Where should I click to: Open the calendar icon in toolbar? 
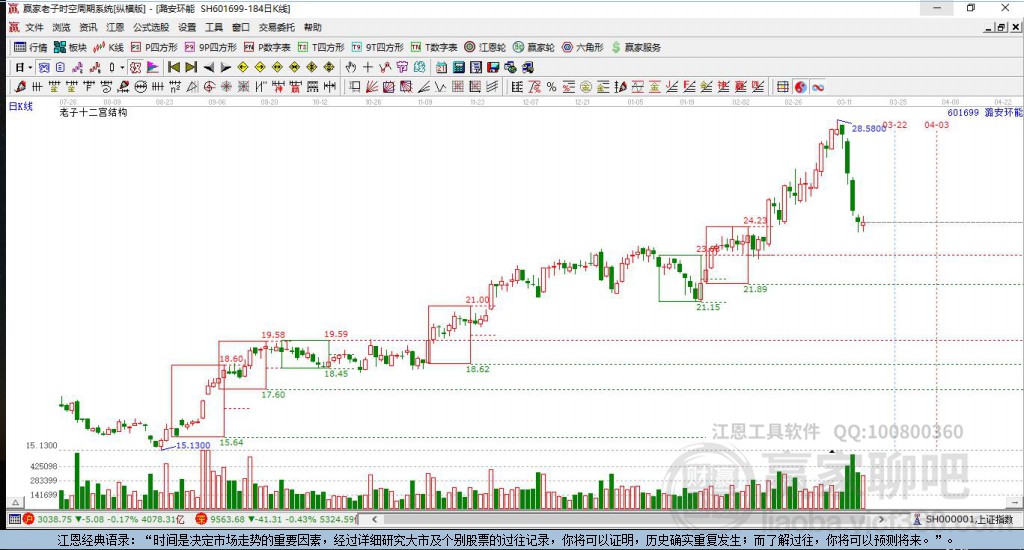pos(441,67)
